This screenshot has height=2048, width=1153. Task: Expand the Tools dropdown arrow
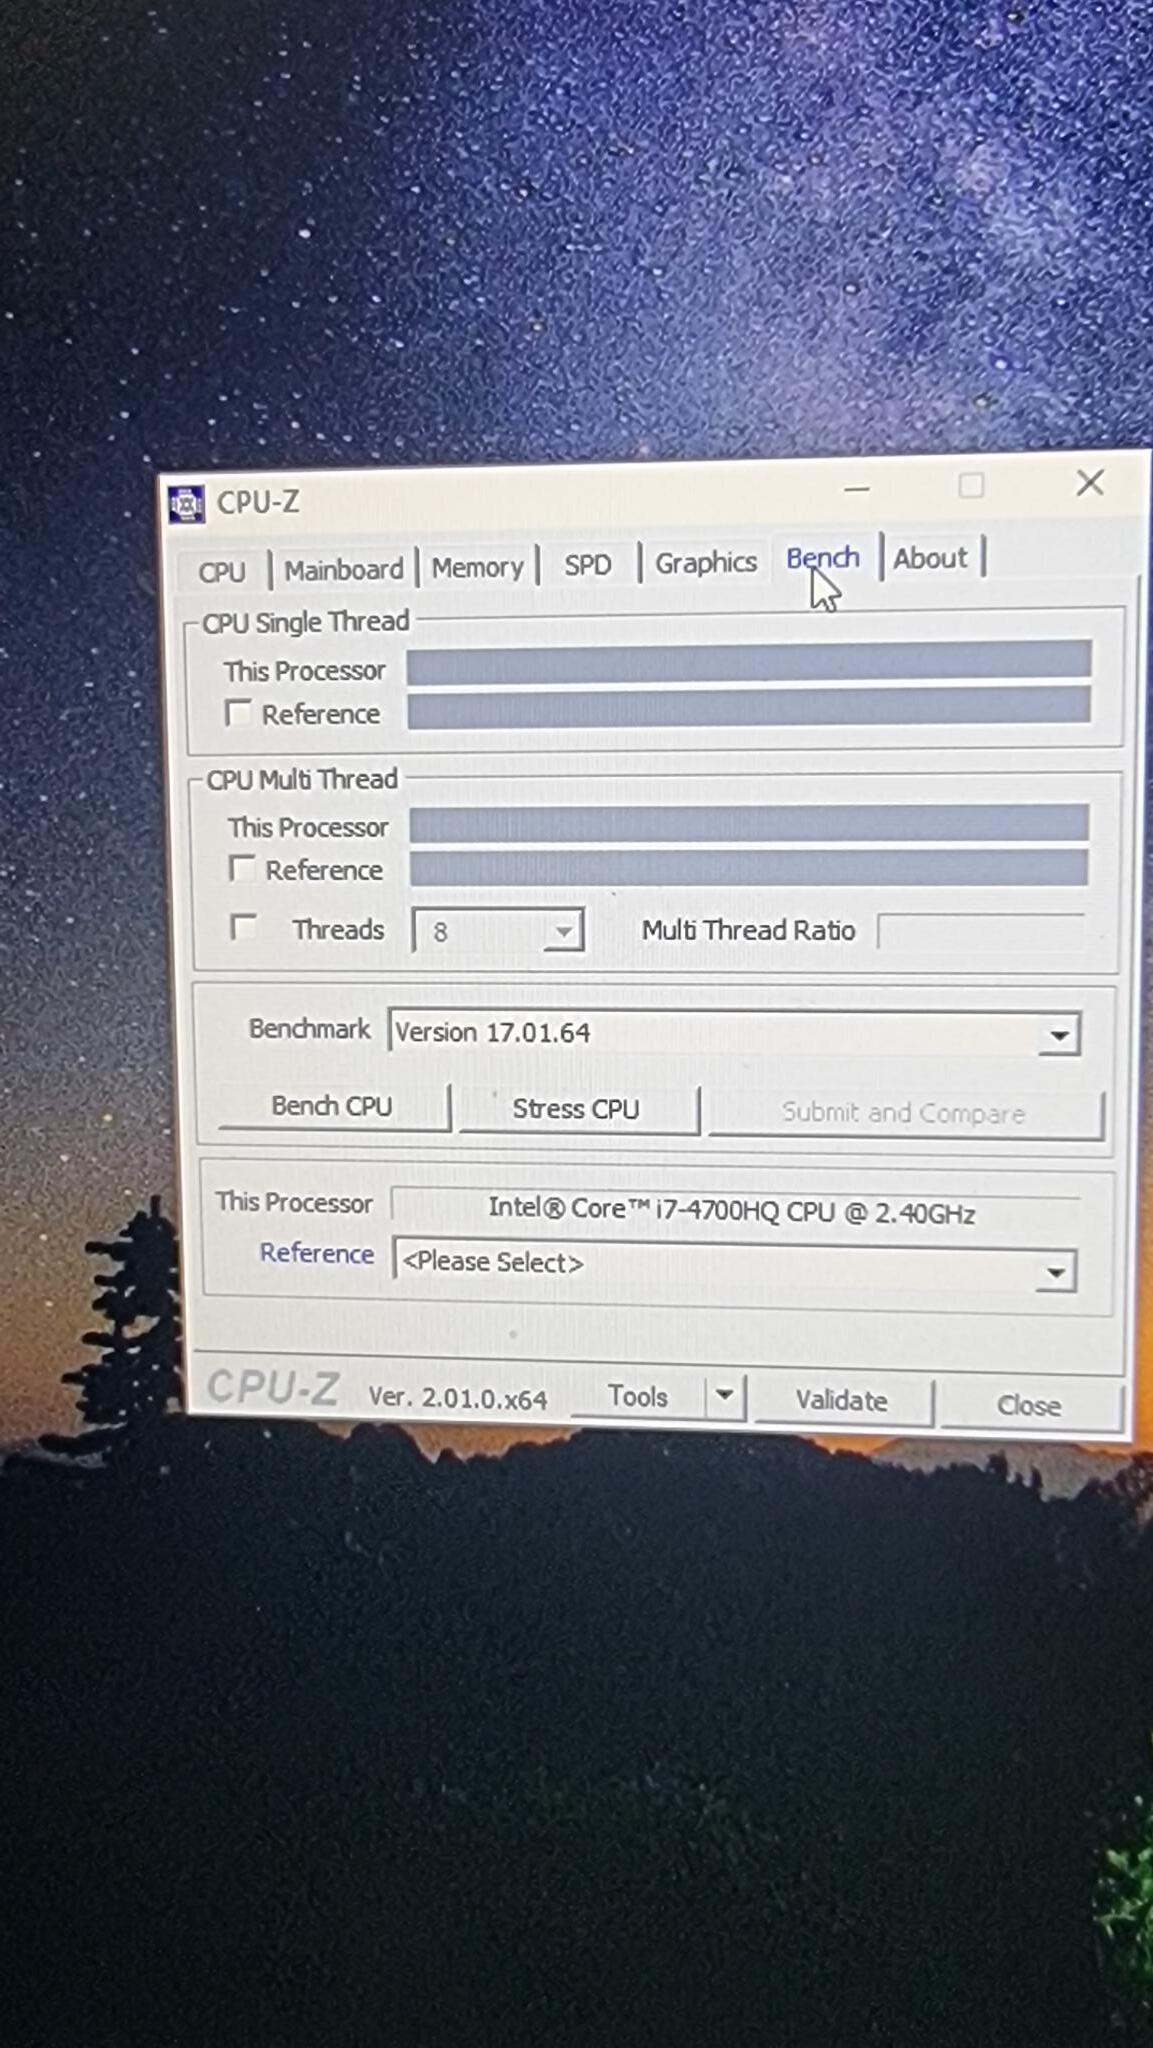[x=726, y=1396]
